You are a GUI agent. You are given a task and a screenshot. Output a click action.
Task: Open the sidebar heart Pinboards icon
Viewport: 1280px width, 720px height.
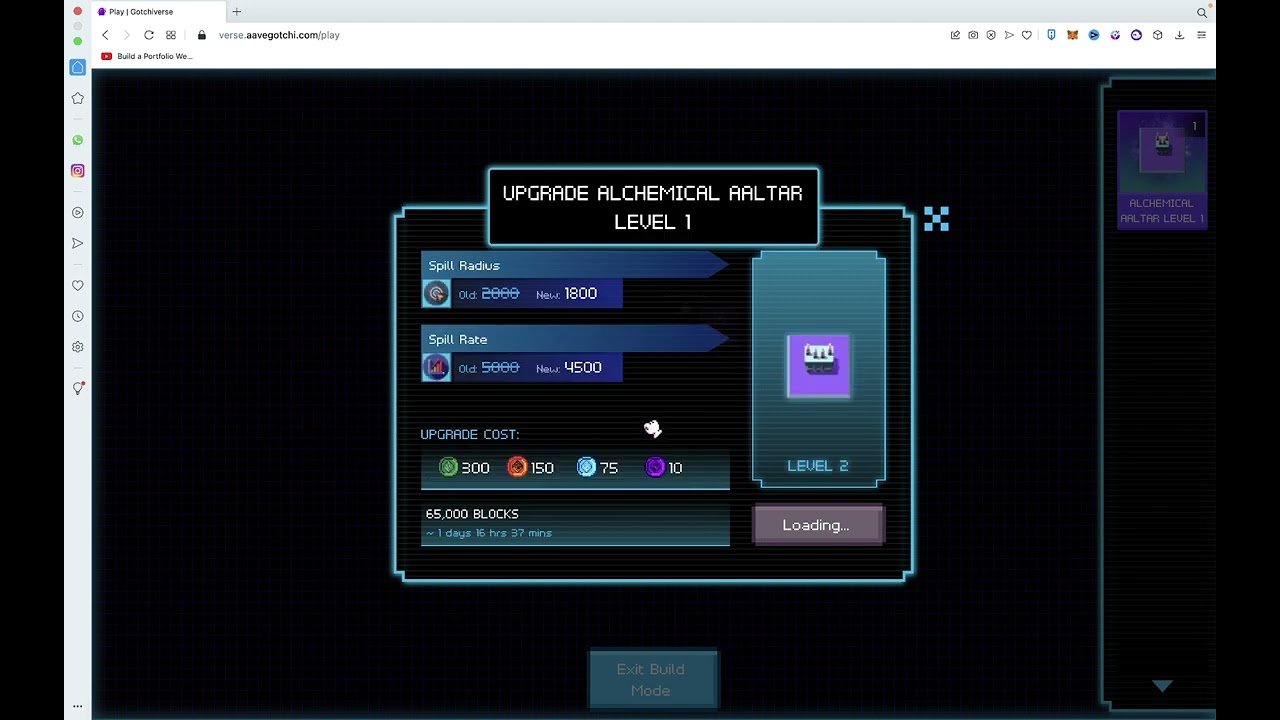coord(78,285)
